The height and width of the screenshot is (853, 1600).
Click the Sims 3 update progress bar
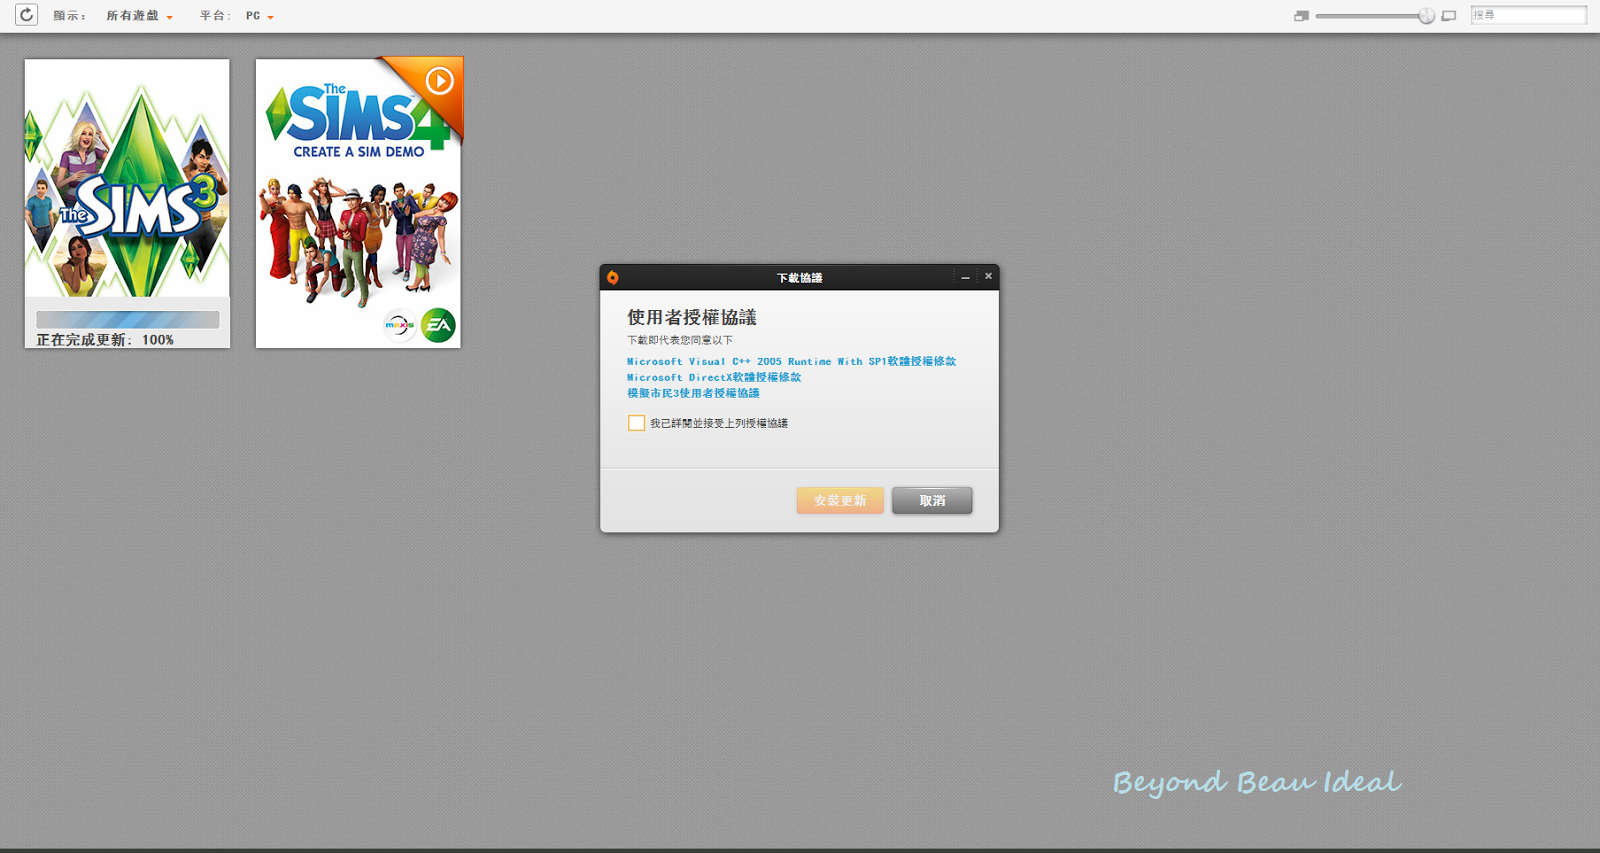point(128,320)
